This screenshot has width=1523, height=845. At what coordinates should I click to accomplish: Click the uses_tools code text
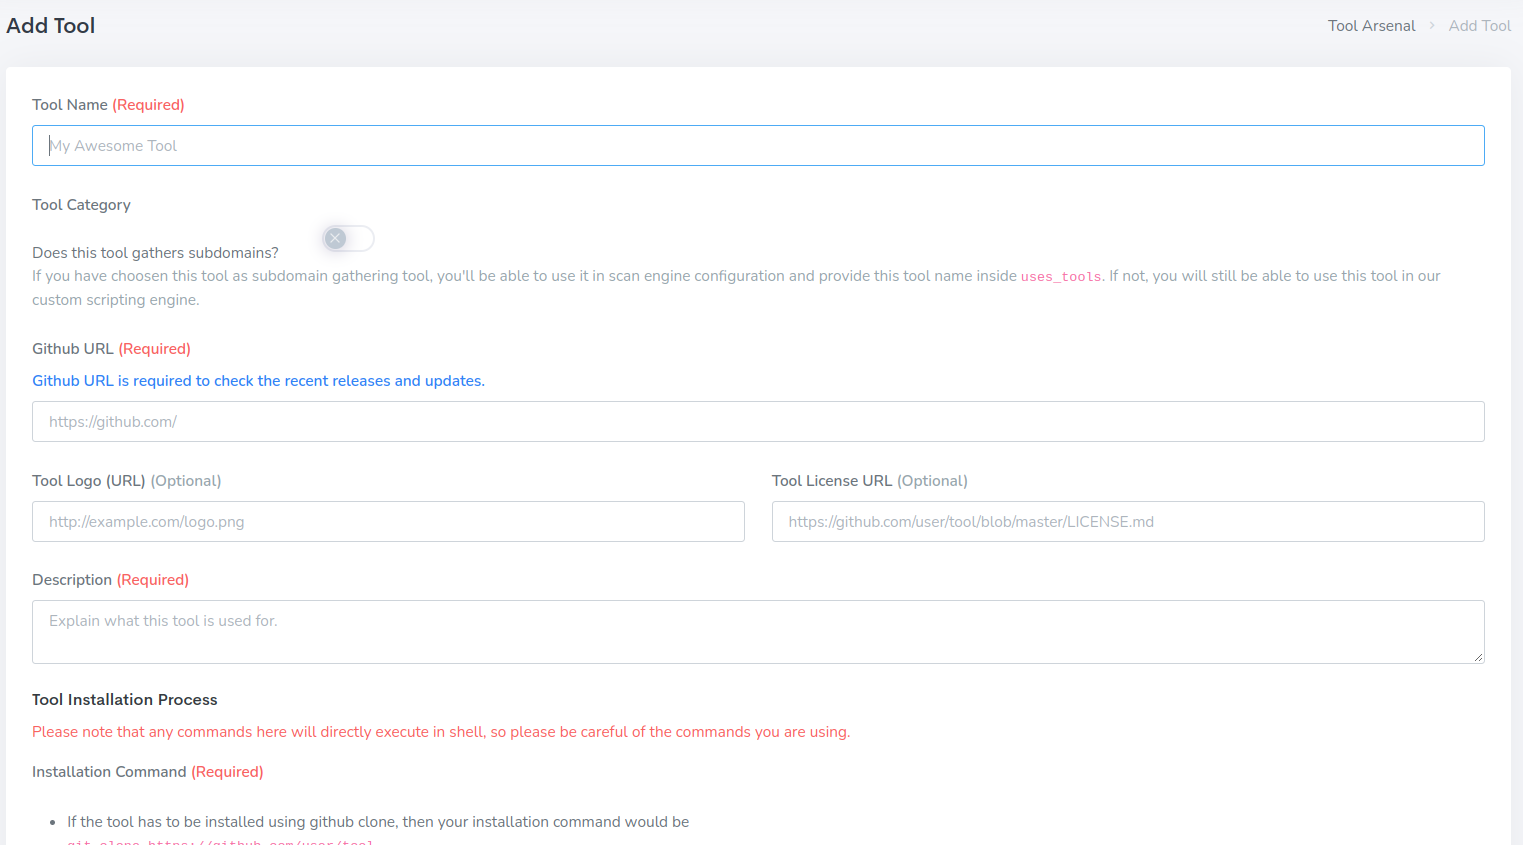click(x=1060, y=277)
